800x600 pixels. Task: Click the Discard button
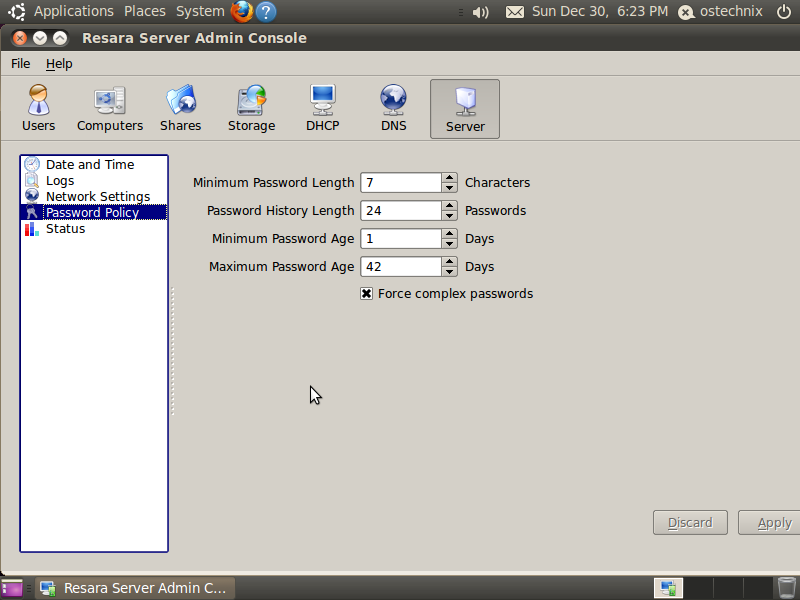pyautogui.click(x=690, y=522)
